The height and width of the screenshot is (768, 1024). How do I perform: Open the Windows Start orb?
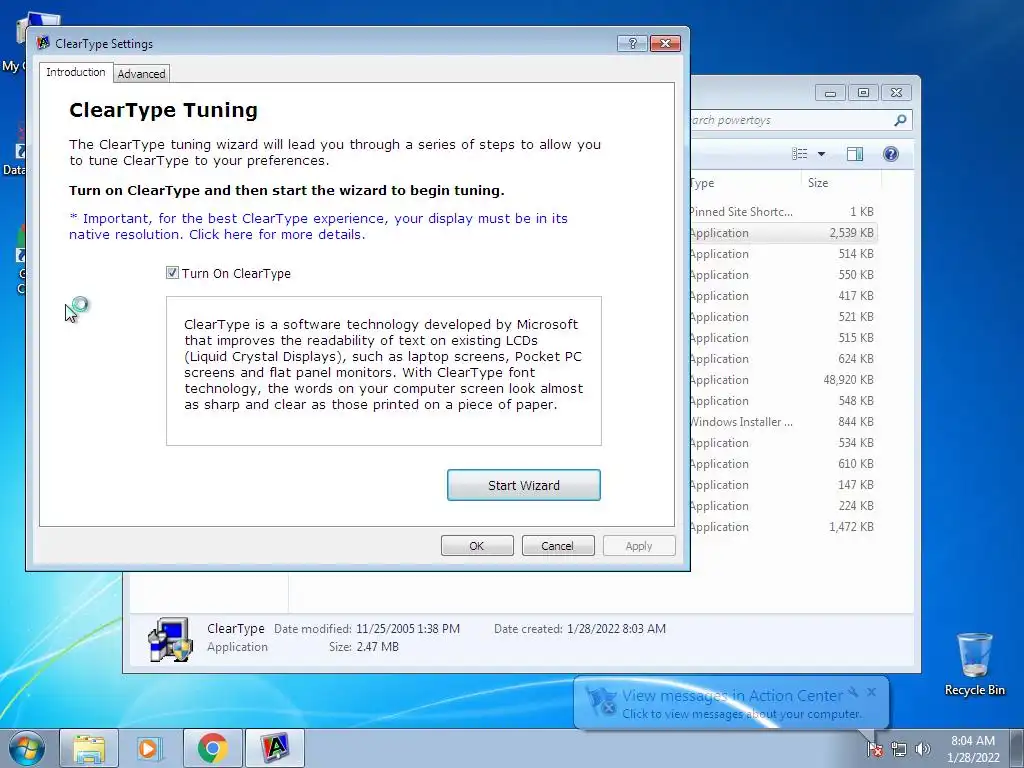(x=27, y=748)
